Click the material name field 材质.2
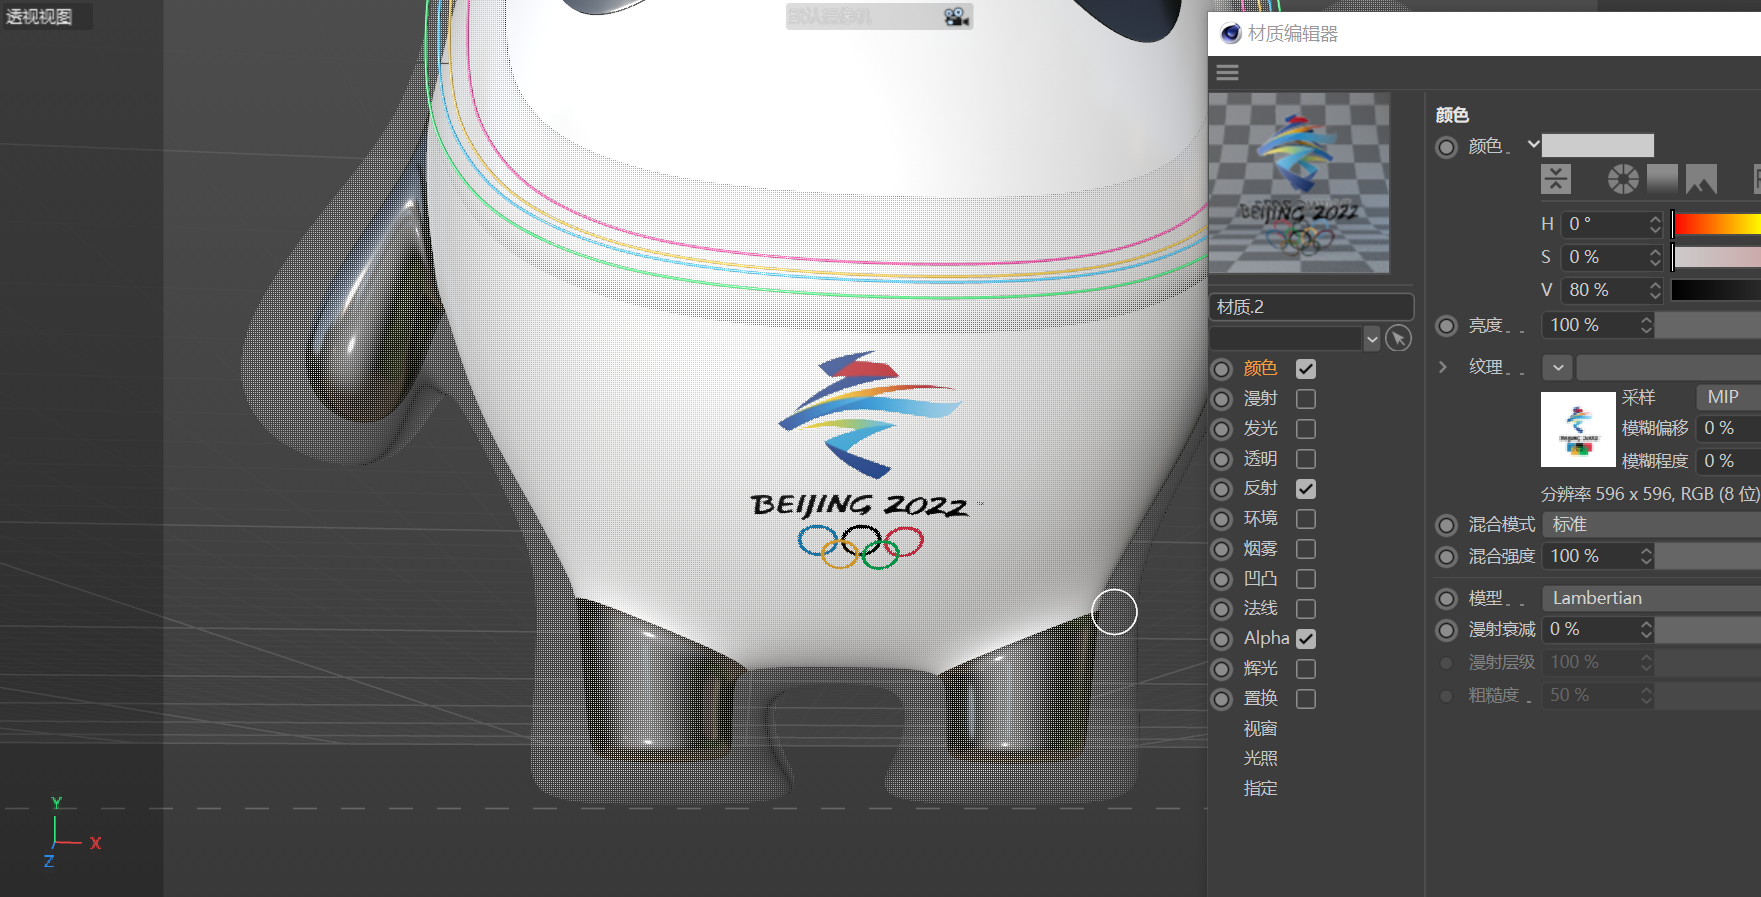Viewport: 1761px width, 897px height. [1311, 307]
